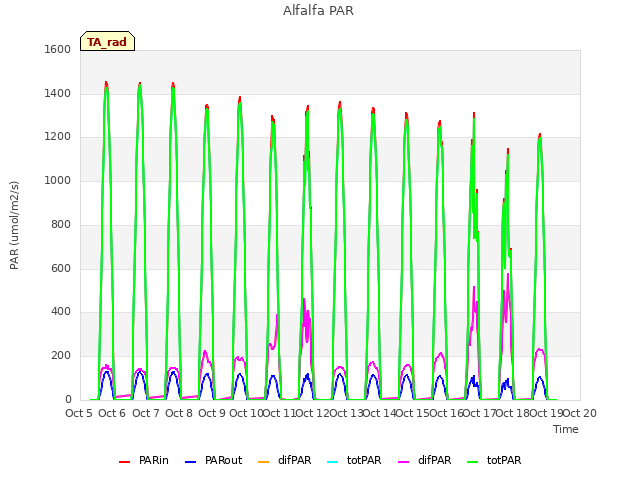Viewport: 640px width, 480px height.
Task: Click the blue PARout legend swatch
Action: (x=191, y=462)
